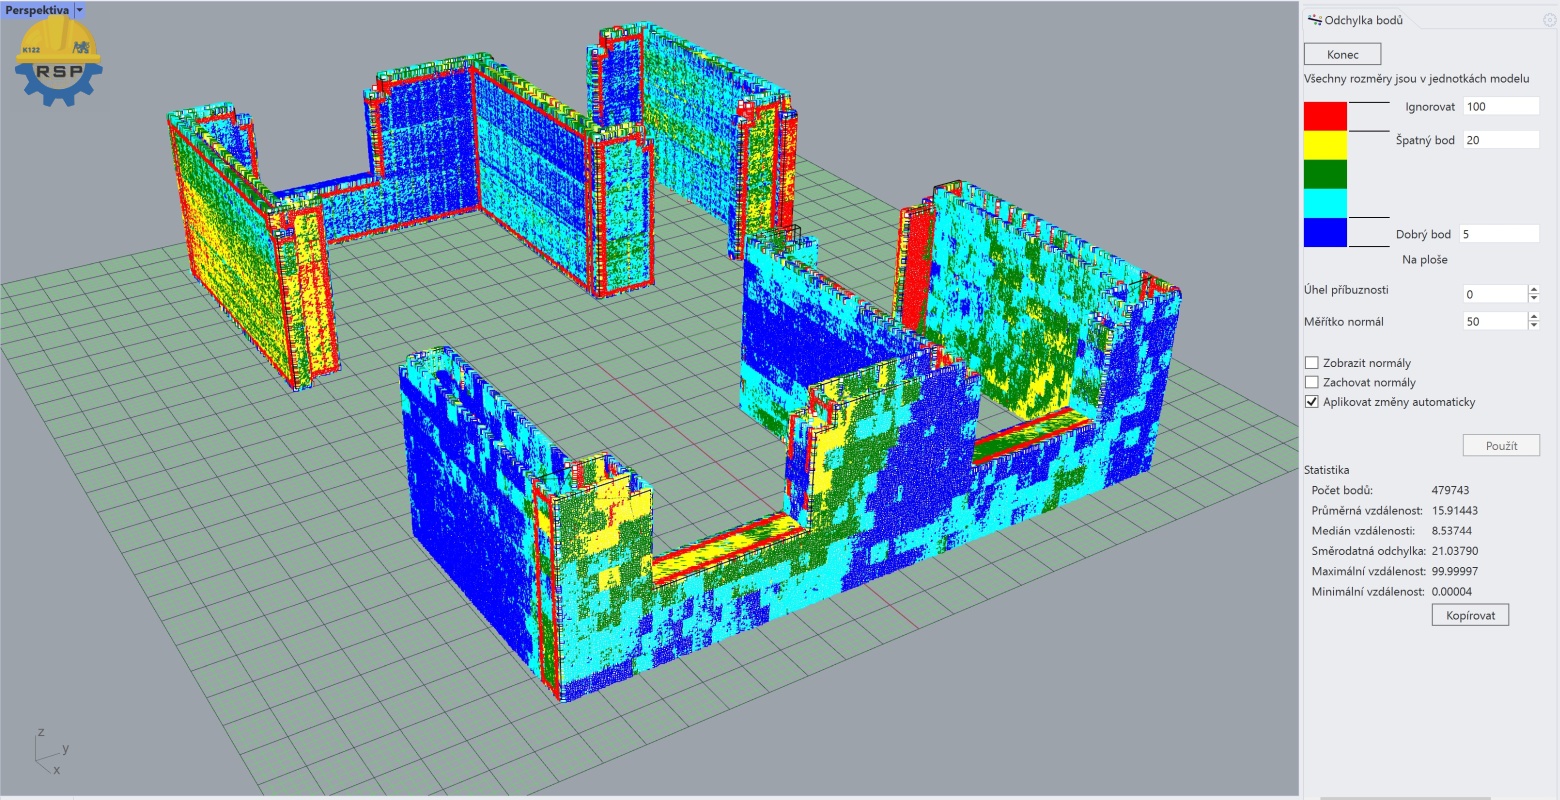Enable the Zobrazit normály checkbox
The height and width of the screenshot is (800, 1560).
[1312, 363]
